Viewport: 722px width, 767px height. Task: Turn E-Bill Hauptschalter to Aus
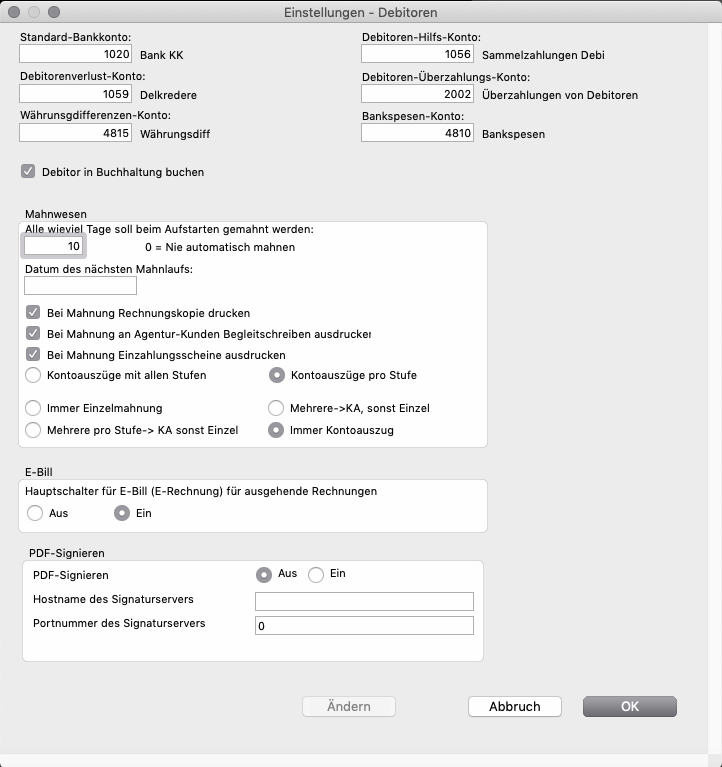[x=36, y=513]
